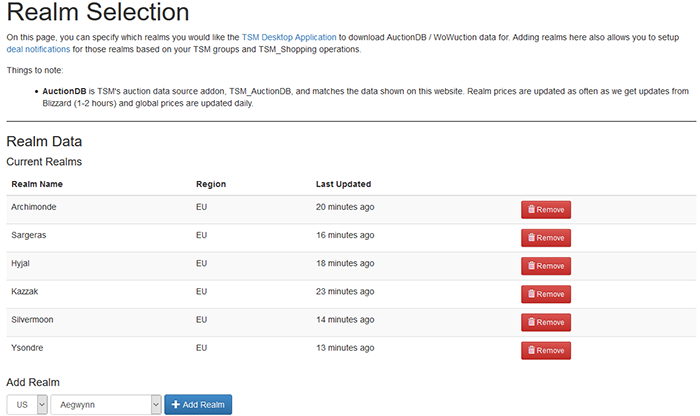Open the US region dropdown
The image size is (700, 416).
click(27, 404)
